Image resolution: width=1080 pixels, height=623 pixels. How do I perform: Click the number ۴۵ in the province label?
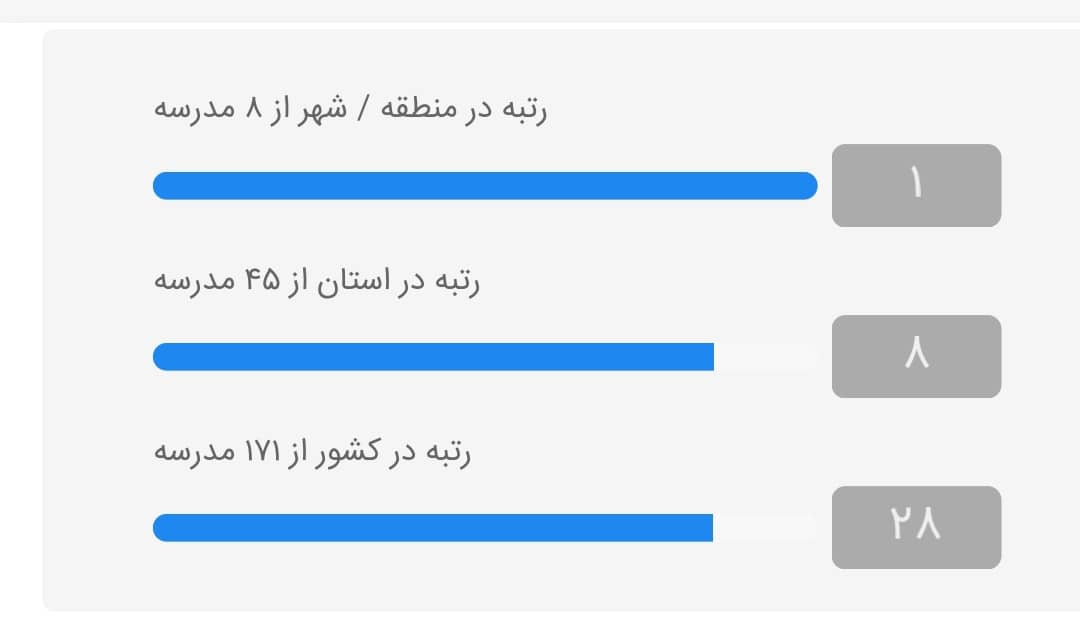(262, 279)
